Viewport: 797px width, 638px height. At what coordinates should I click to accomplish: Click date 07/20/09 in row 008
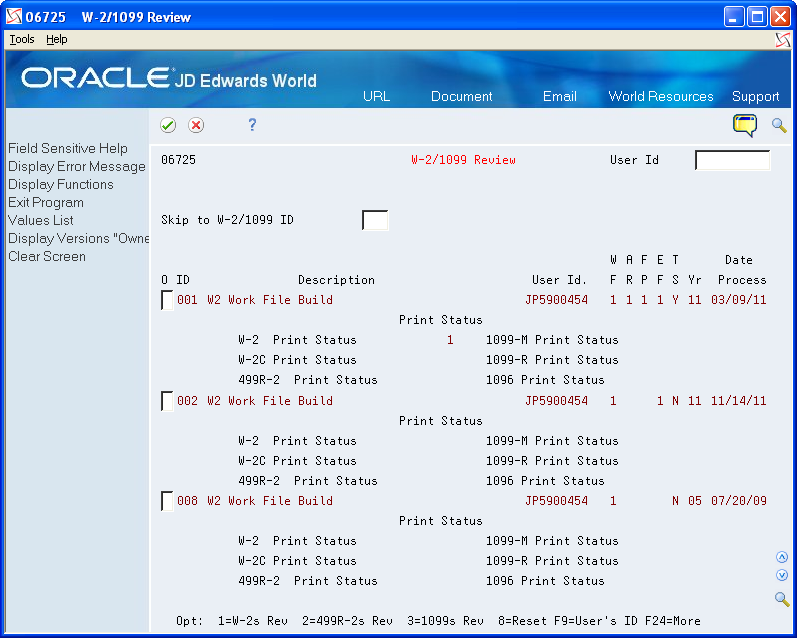point(739,501)
